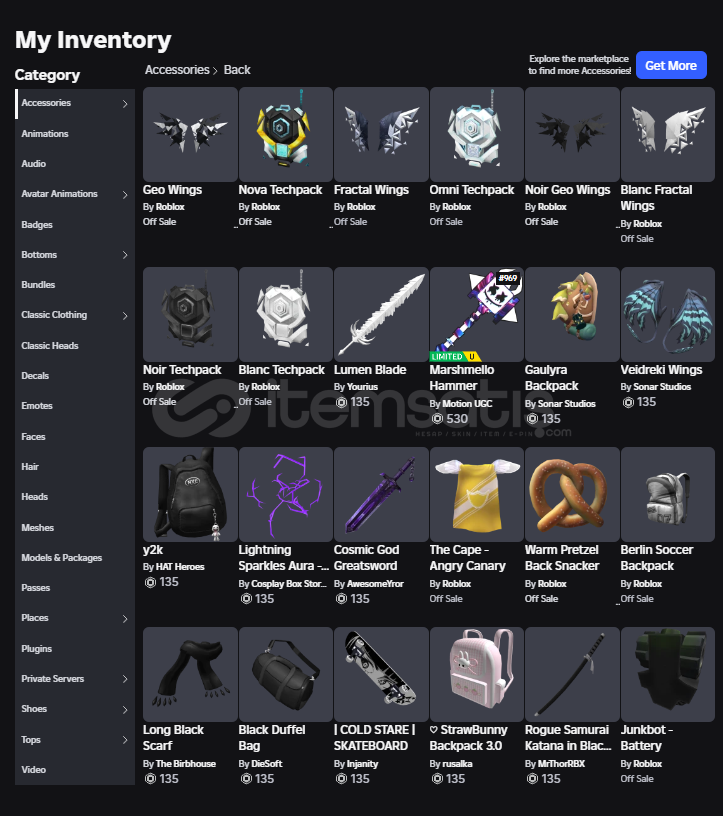Open the Warm Pretzel Back Snacker image

tap(572, 494)
